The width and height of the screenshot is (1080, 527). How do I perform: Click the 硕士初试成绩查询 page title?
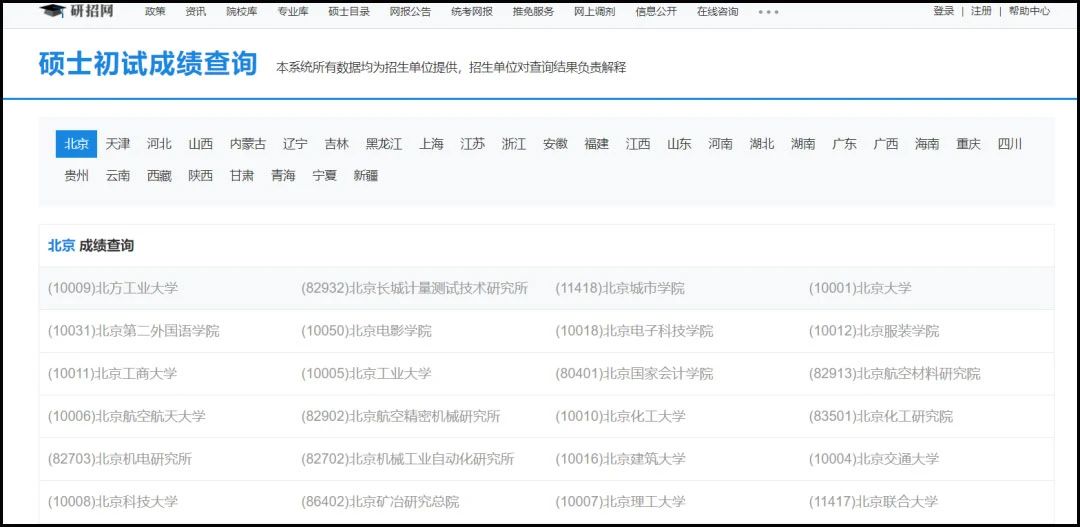(x=148, y=64)
